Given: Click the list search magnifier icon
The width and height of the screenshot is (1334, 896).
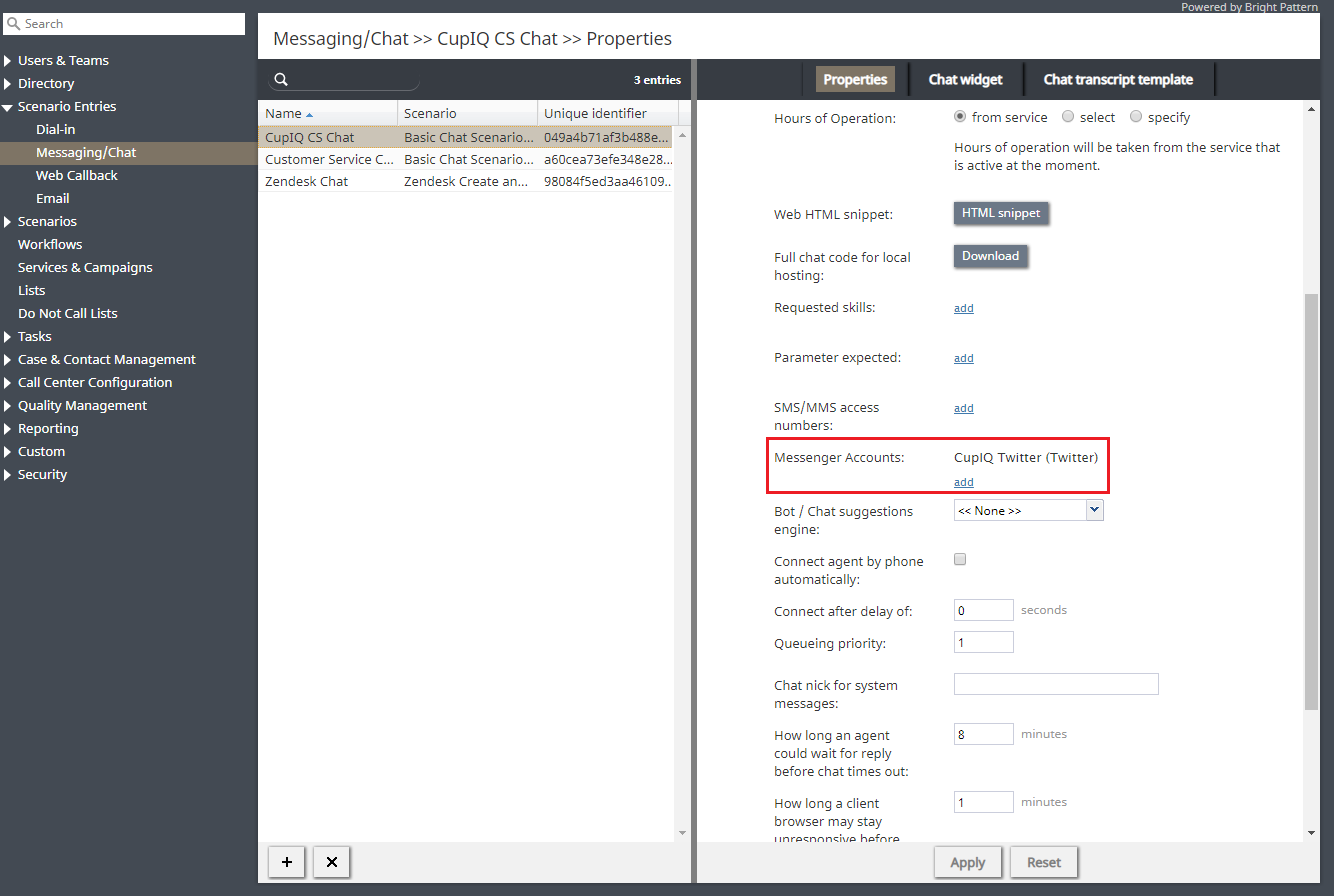Looking at the screenshot, I should pos(281,80).
